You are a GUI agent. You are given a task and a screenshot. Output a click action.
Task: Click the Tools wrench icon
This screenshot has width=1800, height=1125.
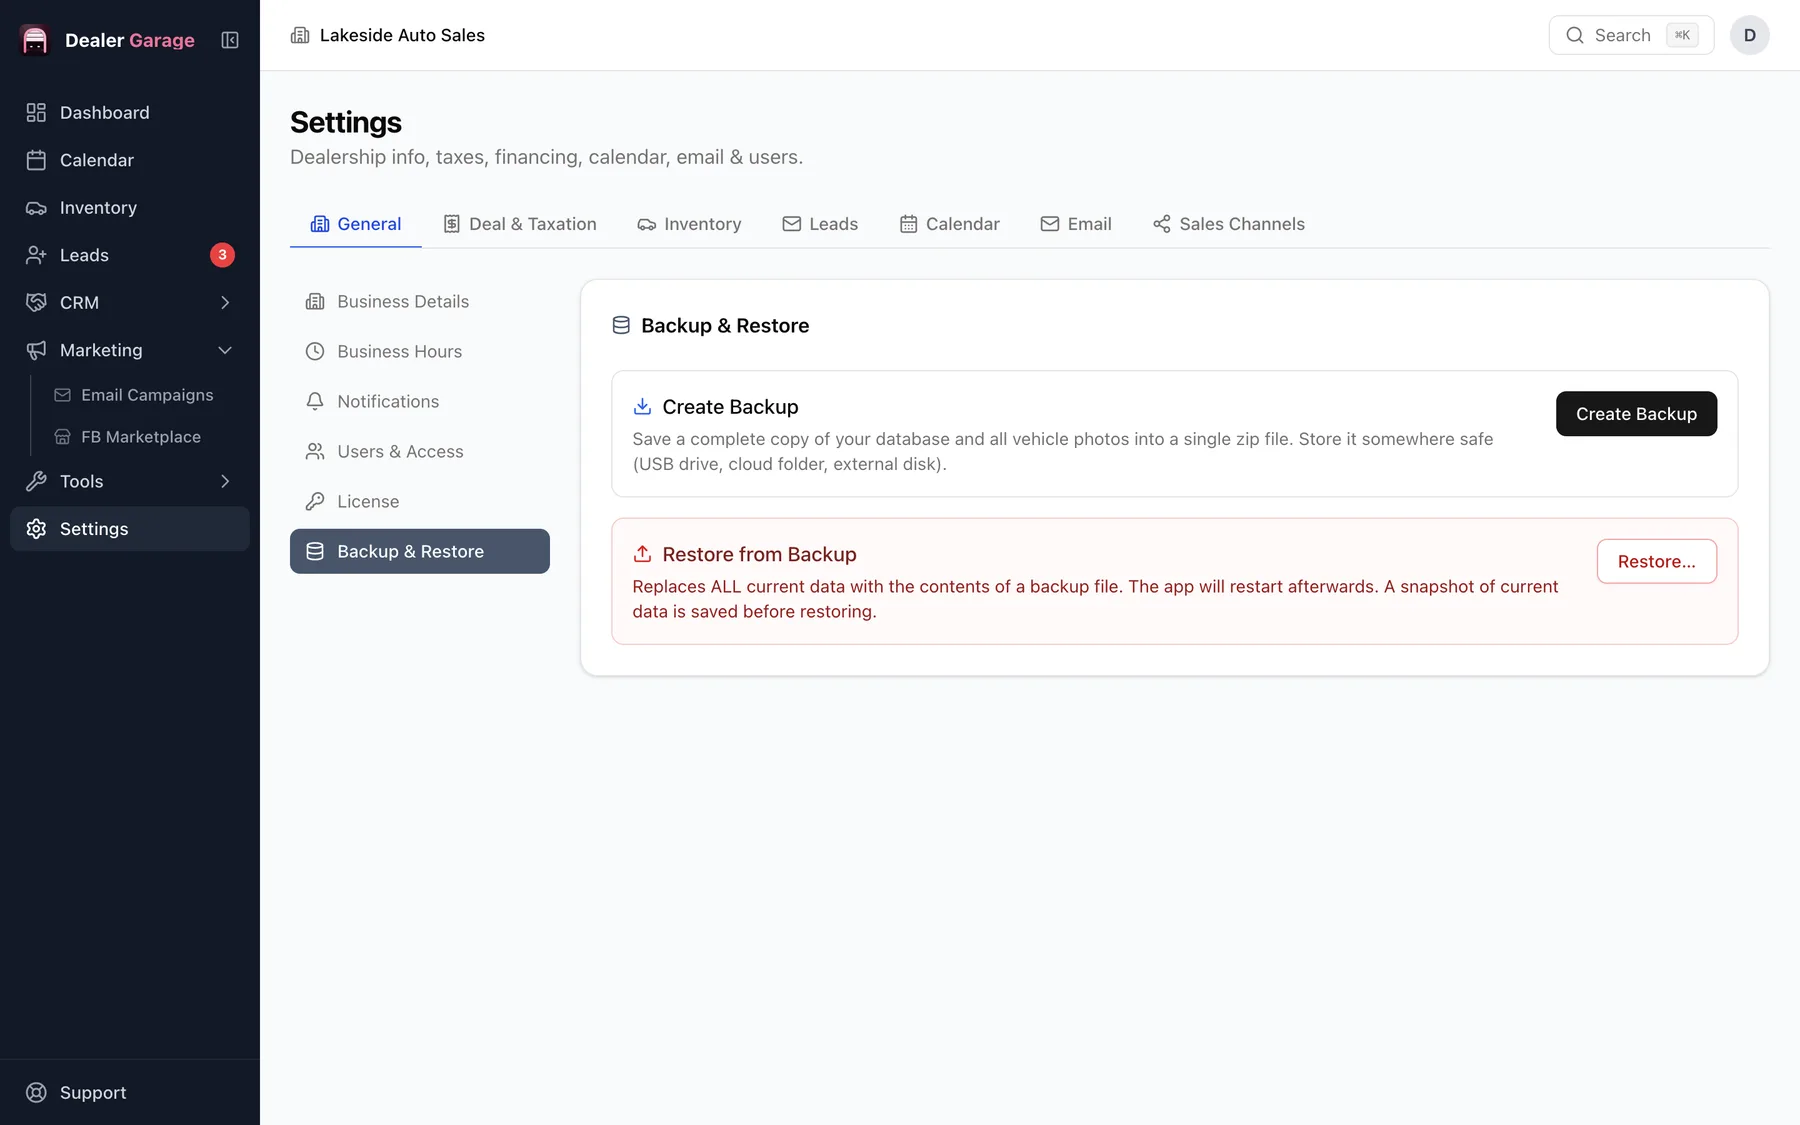[36, 482]
